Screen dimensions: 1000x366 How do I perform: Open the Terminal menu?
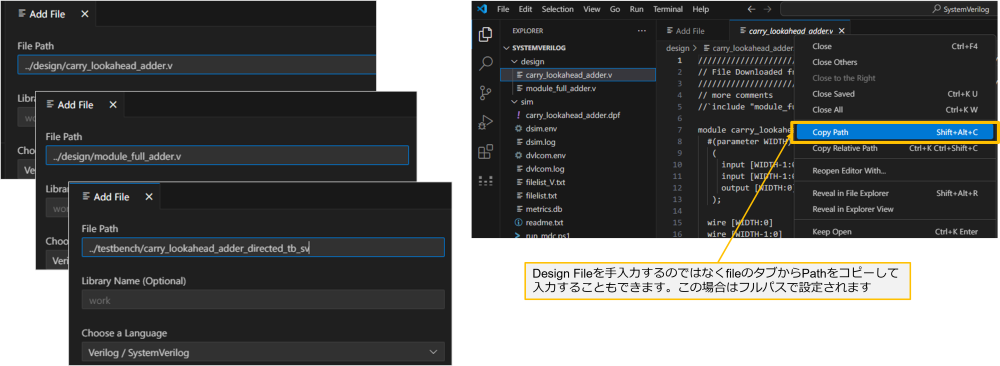pyautogui.click(x=668, y=10)
